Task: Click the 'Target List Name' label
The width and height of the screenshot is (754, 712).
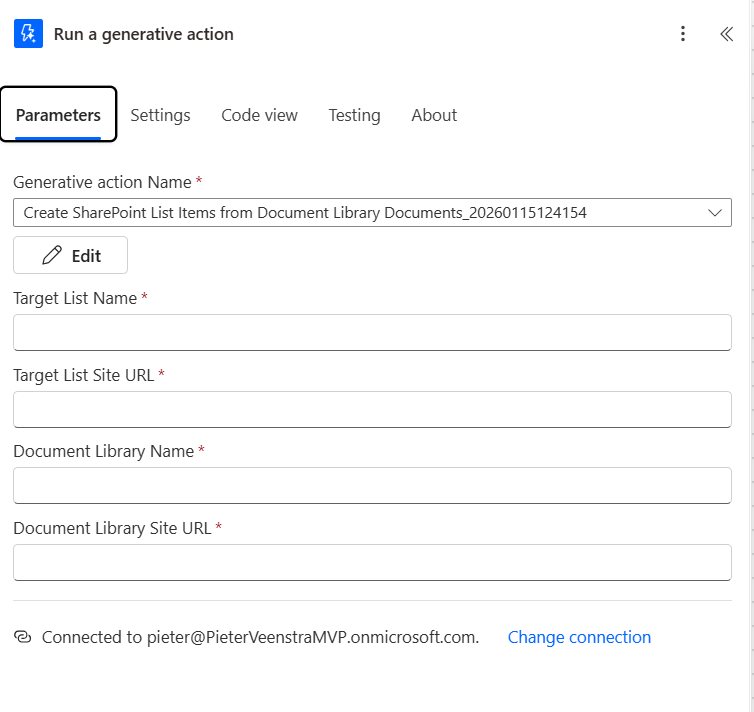Action: click(75, 298)
